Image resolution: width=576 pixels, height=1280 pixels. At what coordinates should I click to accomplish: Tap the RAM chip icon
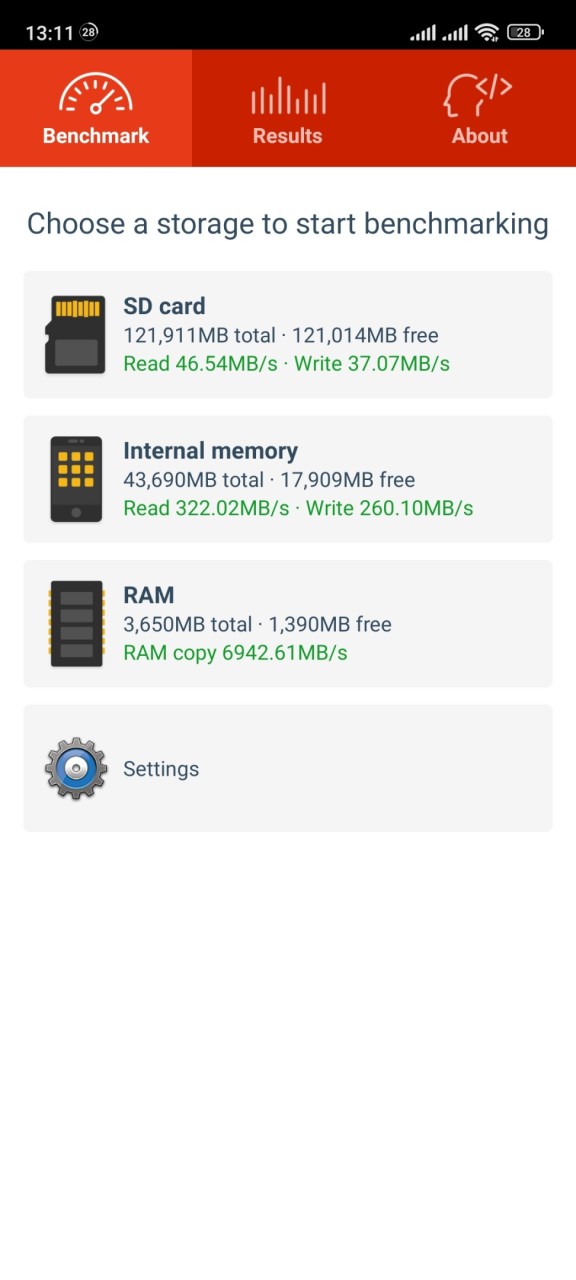pyautogui.click(x=76, y=624)
